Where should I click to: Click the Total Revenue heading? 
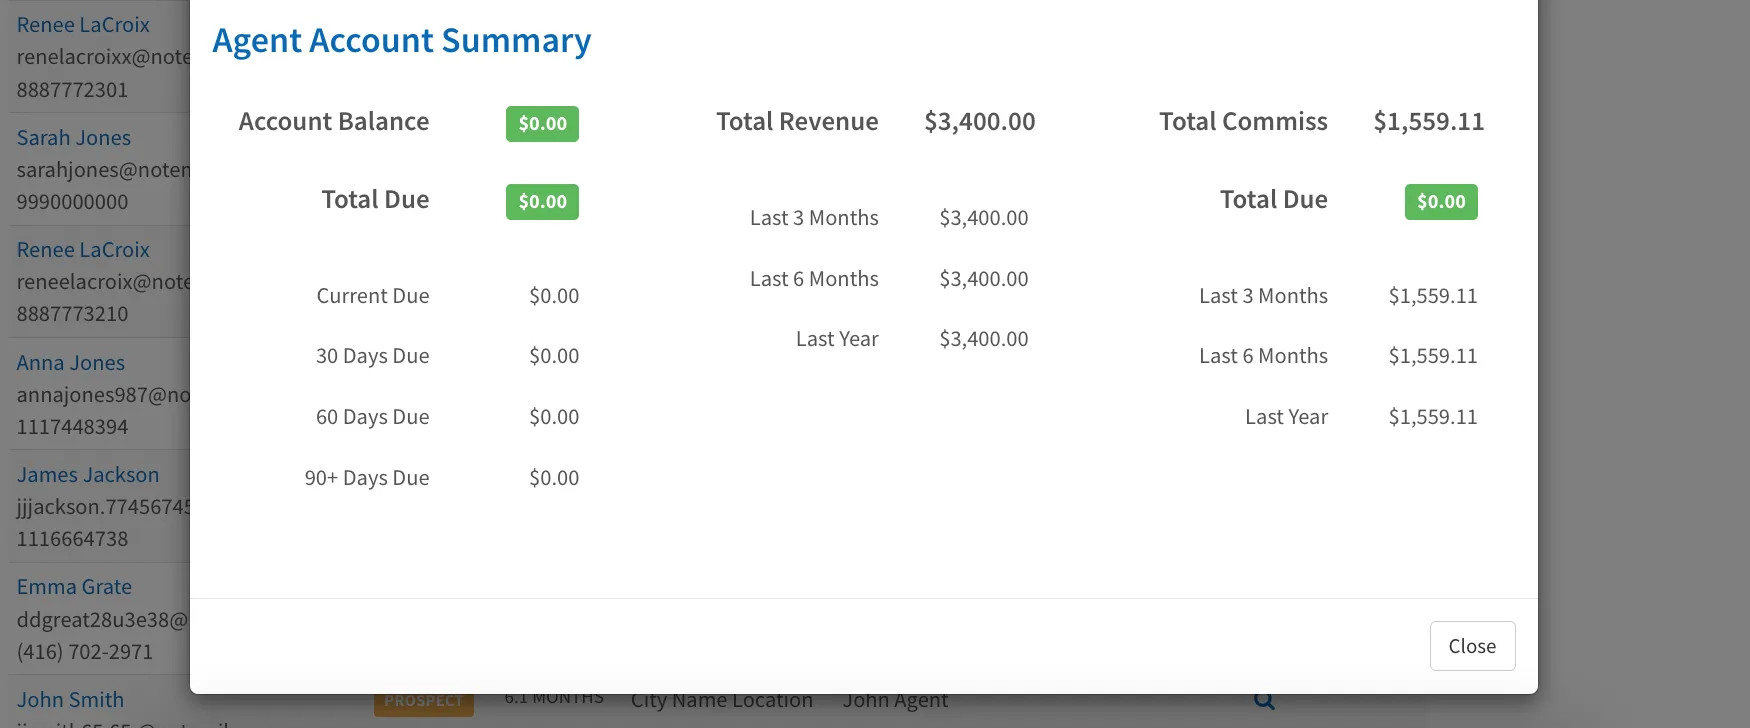pyautogui.click(x=797, y=122)
